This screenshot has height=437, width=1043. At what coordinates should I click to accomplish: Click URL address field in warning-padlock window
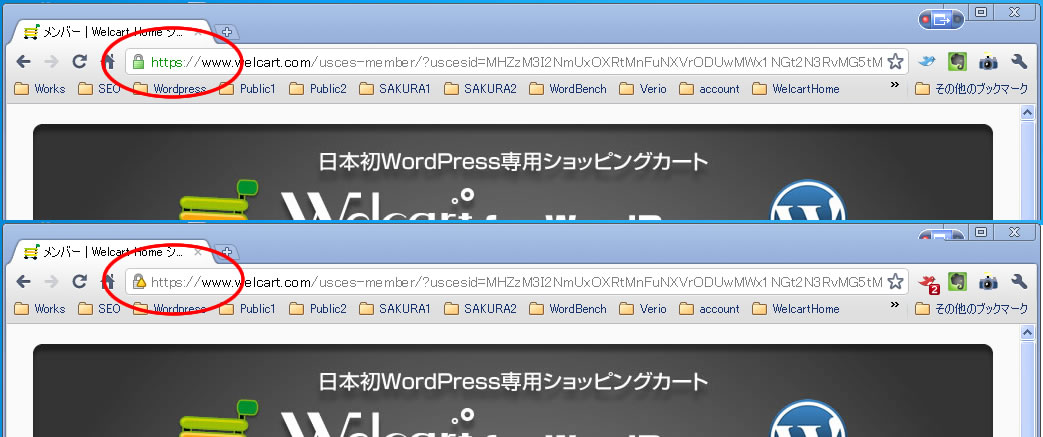pyautogui.click(x=517, y=282)
